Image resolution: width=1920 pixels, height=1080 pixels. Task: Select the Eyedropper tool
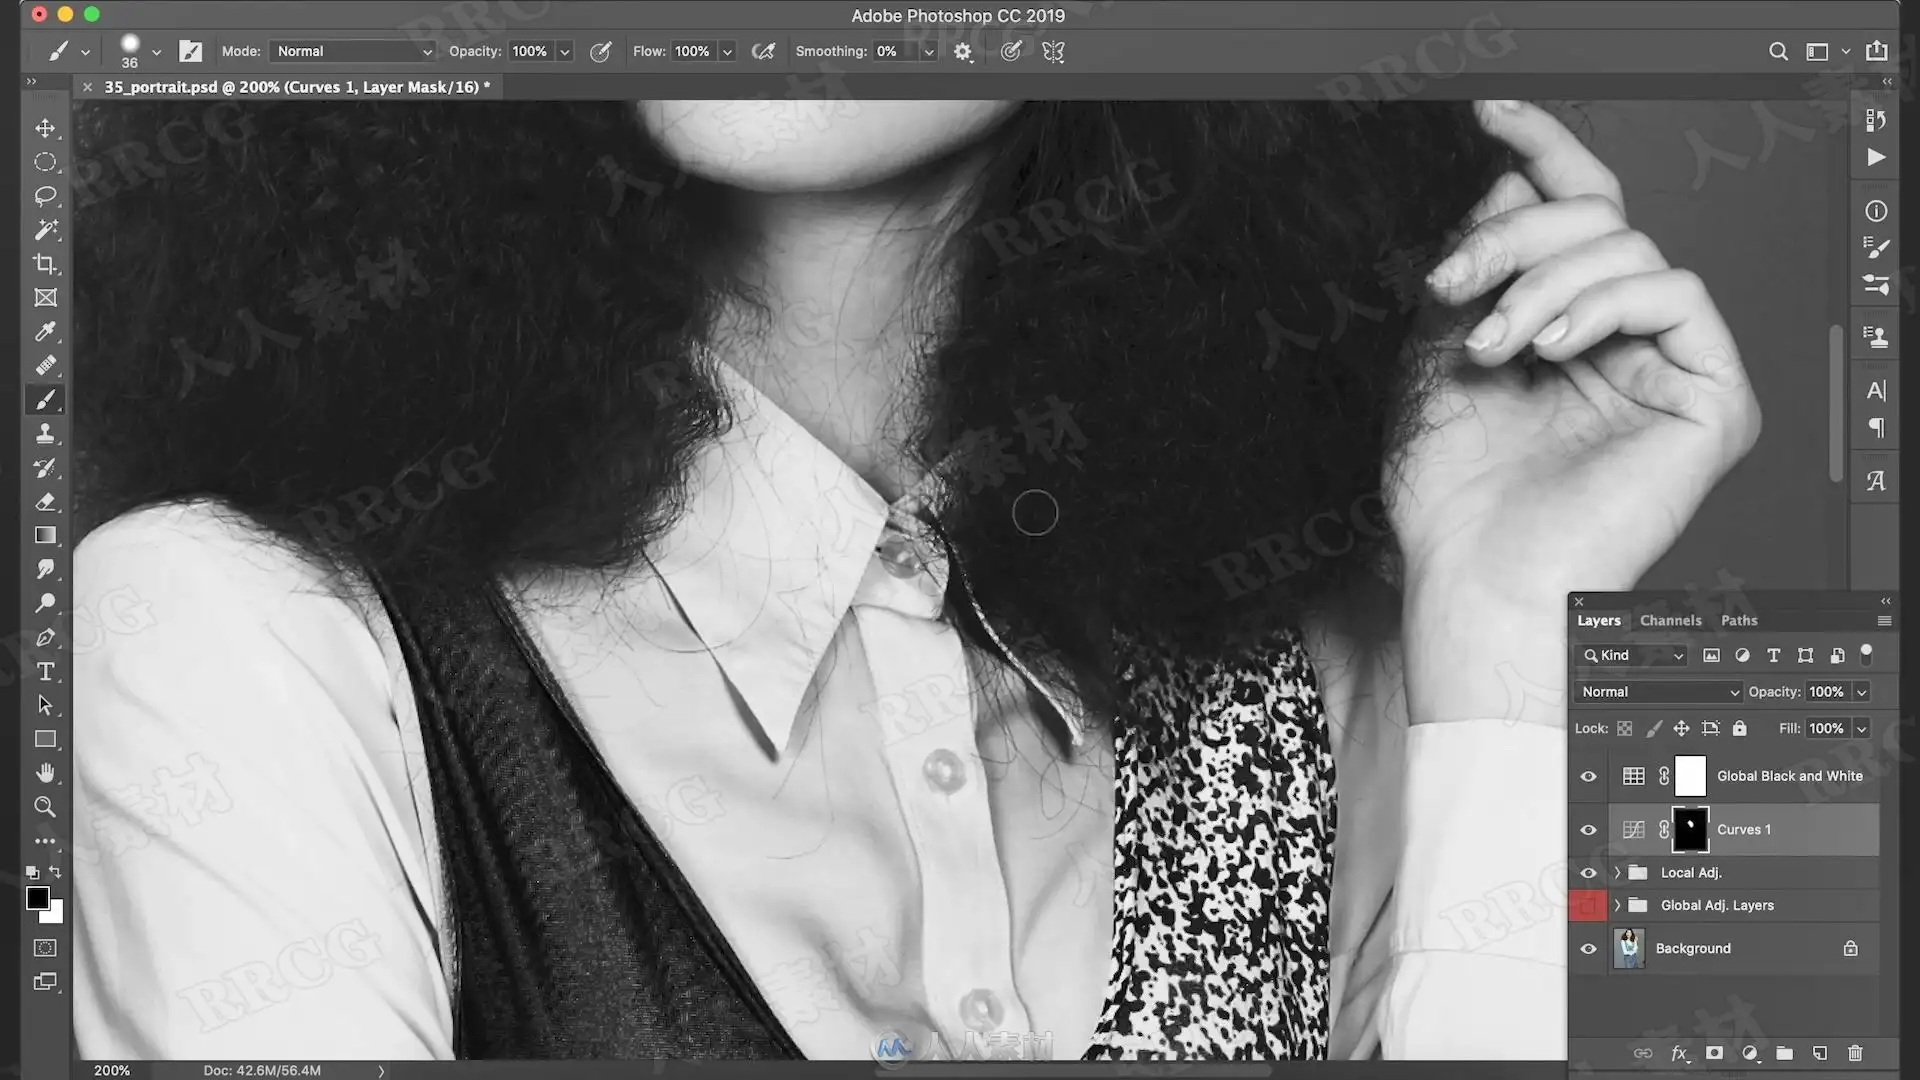(45, 332)
